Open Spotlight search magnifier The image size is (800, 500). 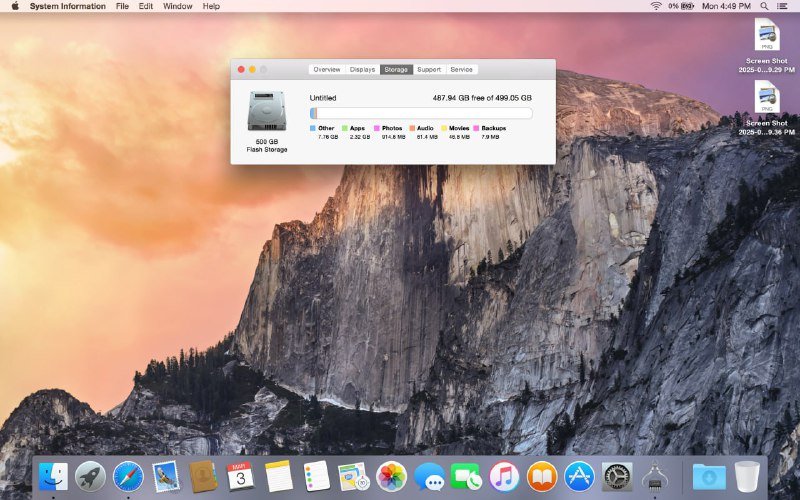click(x=764, y=6)
